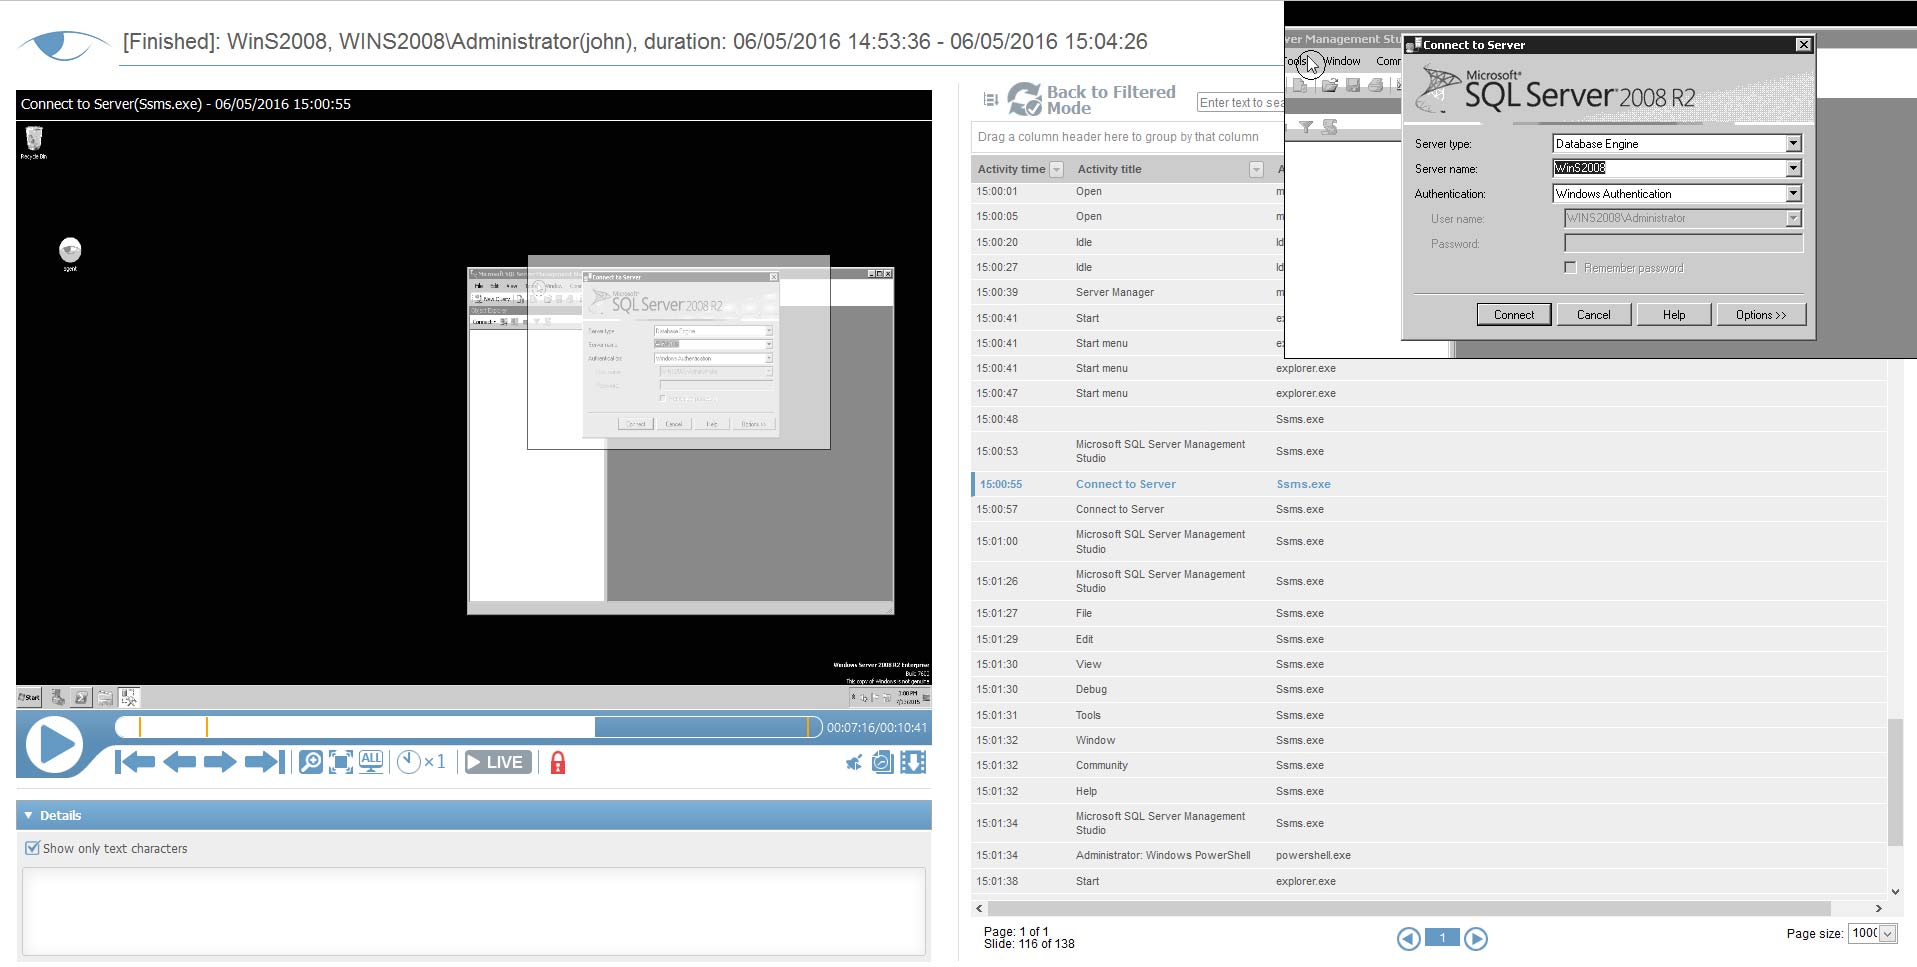Start playback with the large play button

click(x=54, y=745)
